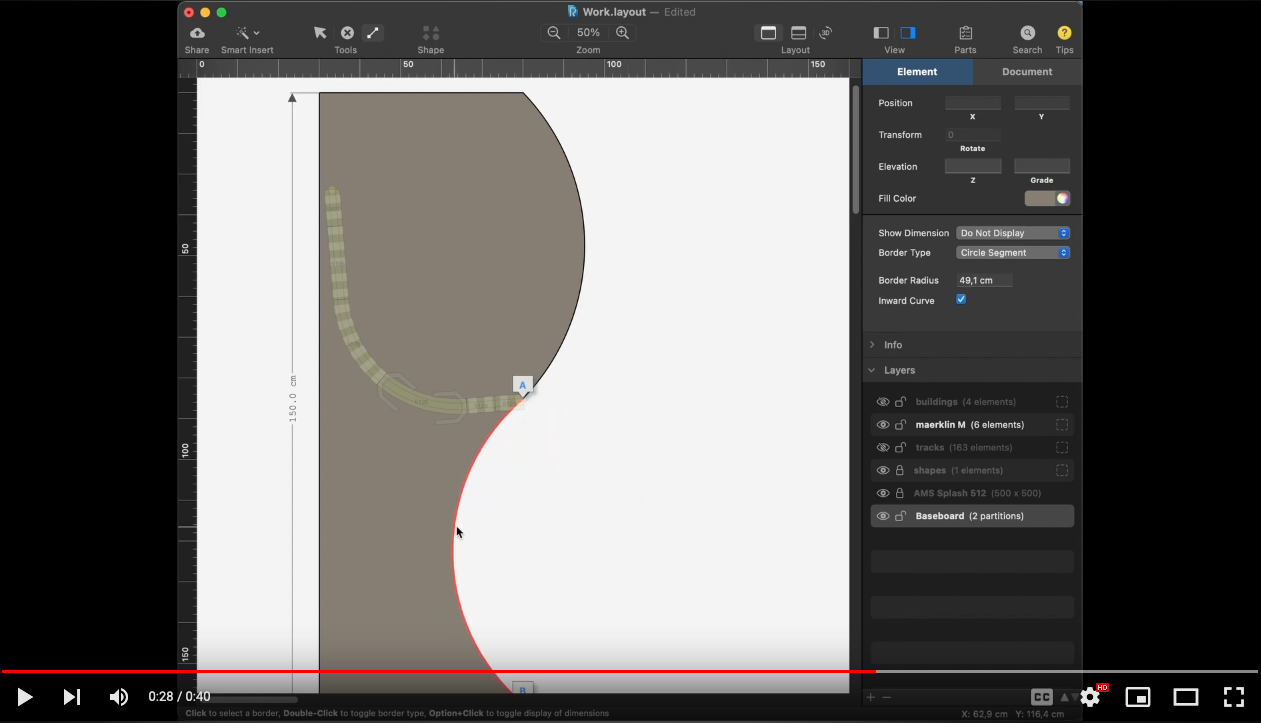
Task: Skip to the next video
Action: tap(72, 697)
